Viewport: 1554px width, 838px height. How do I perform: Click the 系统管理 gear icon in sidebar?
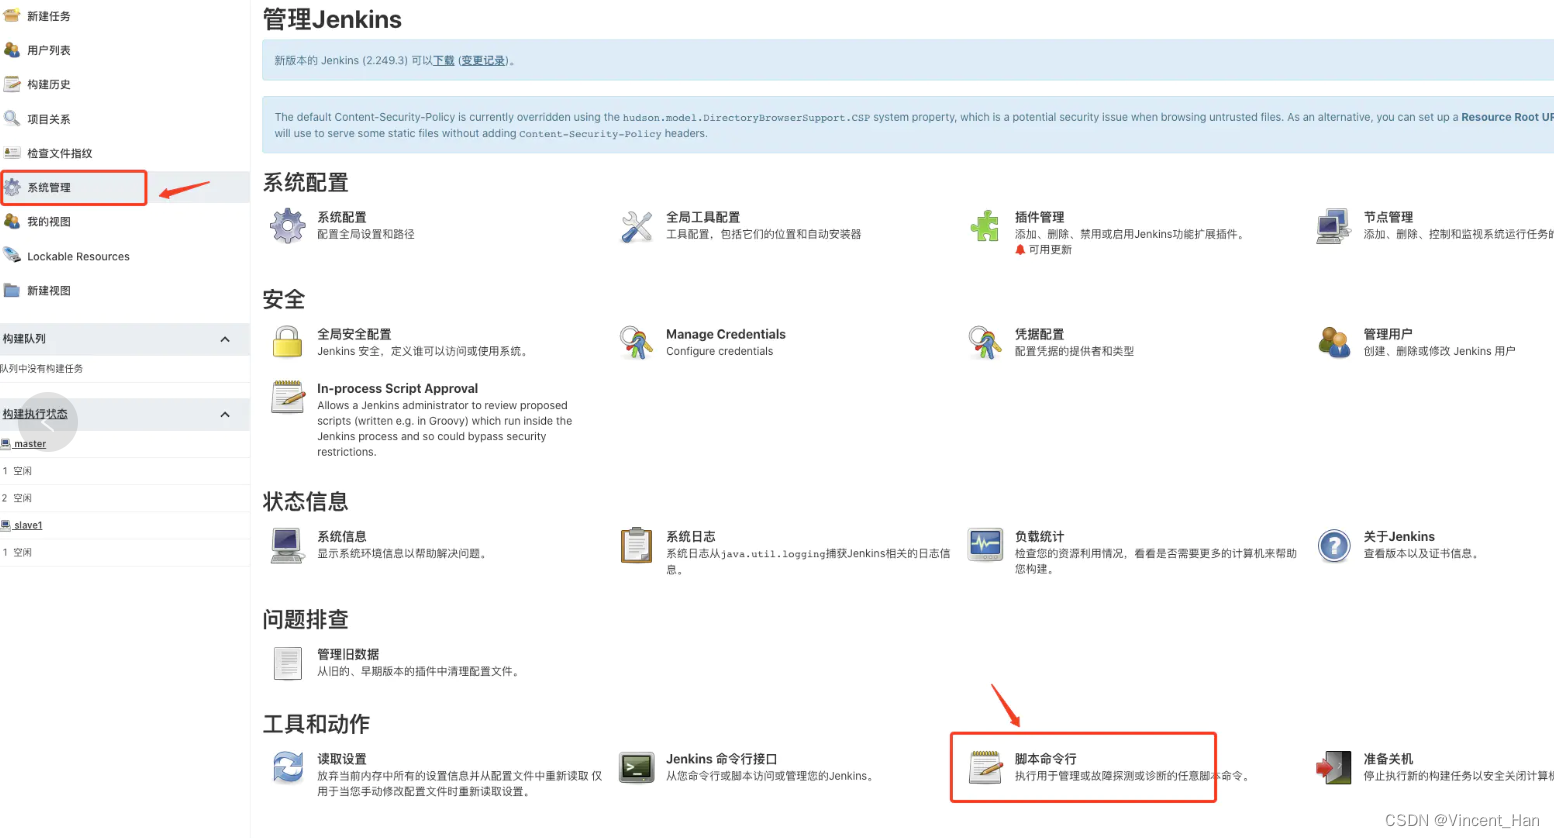[12, 187]
